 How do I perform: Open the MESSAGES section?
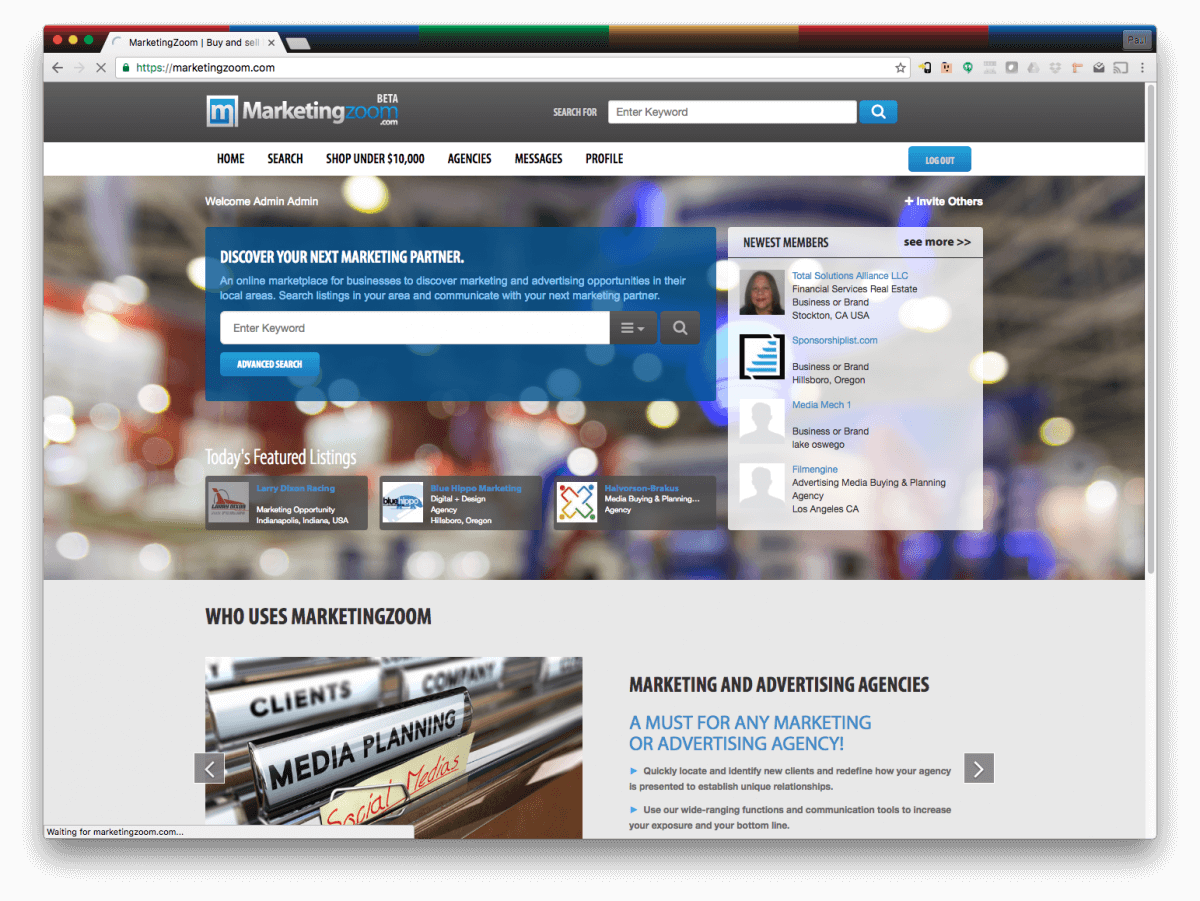[538, 158]
